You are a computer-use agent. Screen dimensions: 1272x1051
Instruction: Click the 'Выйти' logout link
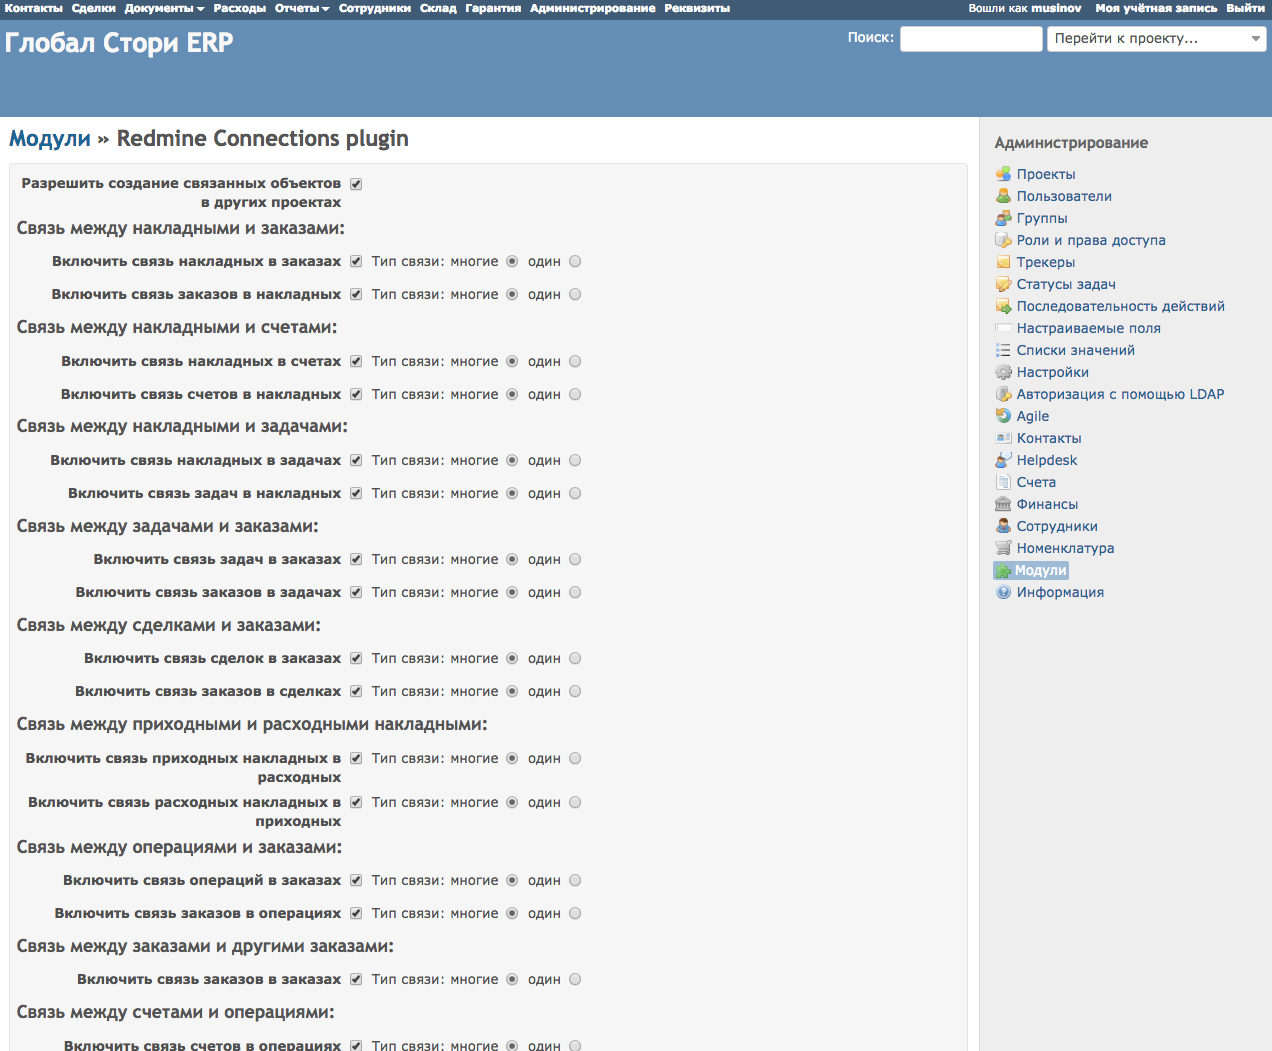[1246, 8]
